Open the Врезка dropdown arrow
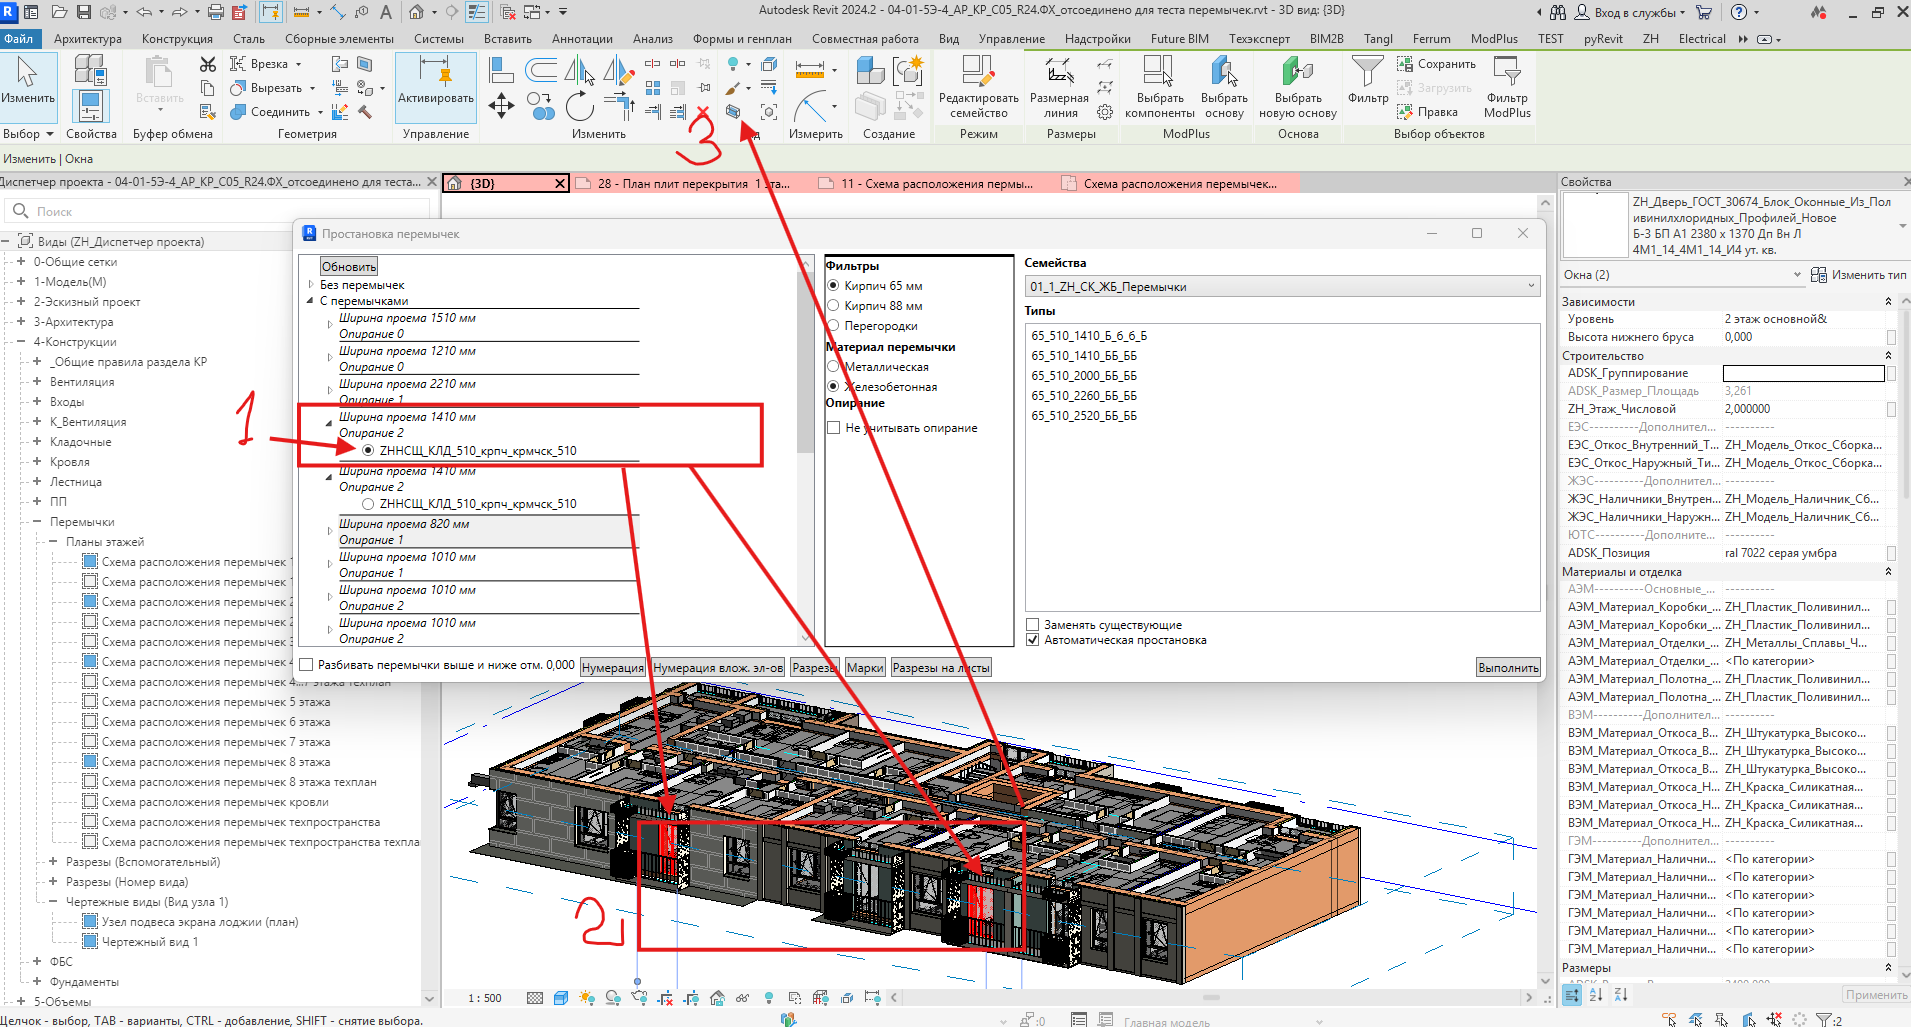Screen dimensions: 1911x1027 point(298,64)
